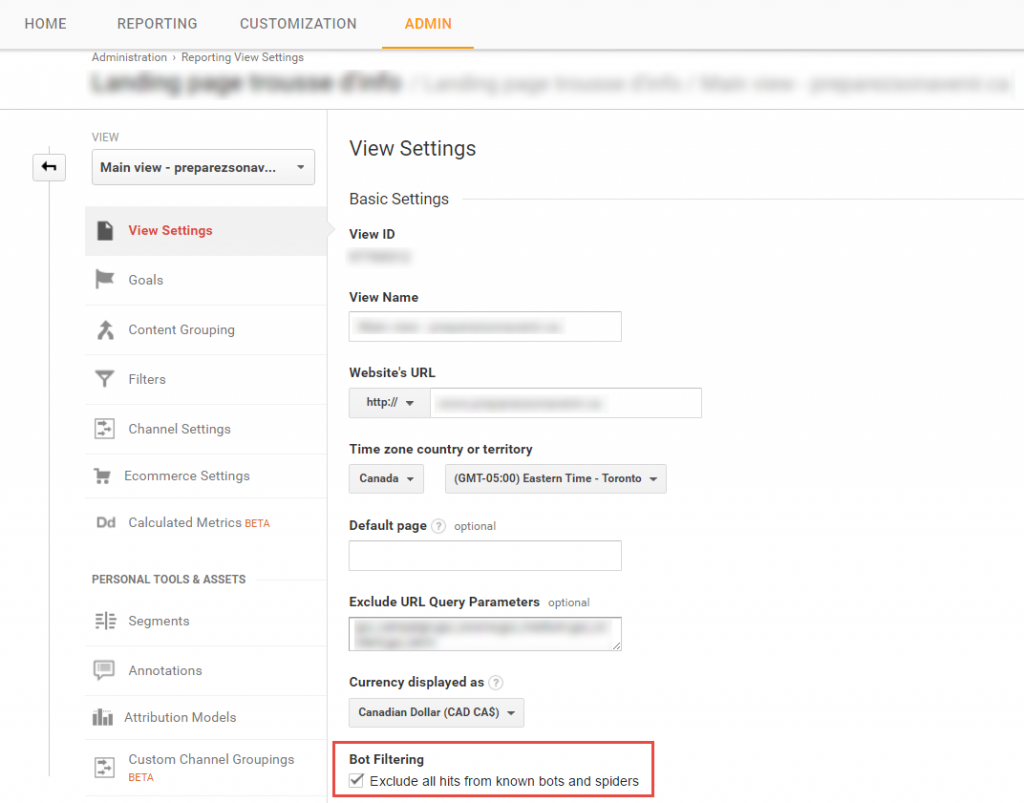Open the Main view selector dropdown

pos(203,168)
